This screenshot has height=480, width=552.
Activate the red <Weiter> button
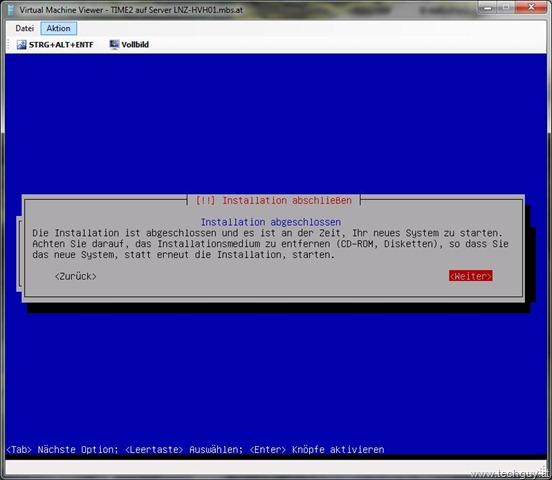[470, 276]
